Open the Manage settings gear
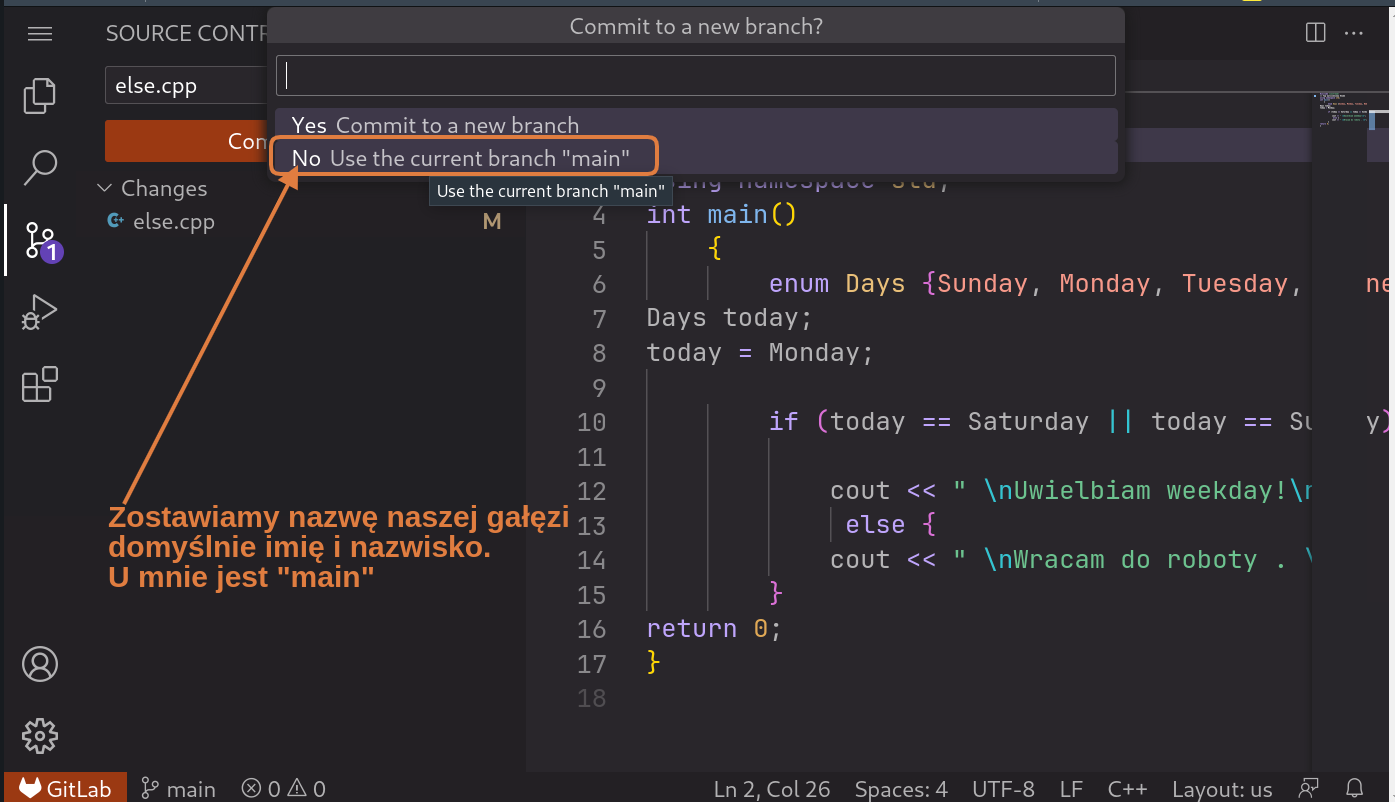The width and height of the screenshot is (1395, 802). (40, 736)
